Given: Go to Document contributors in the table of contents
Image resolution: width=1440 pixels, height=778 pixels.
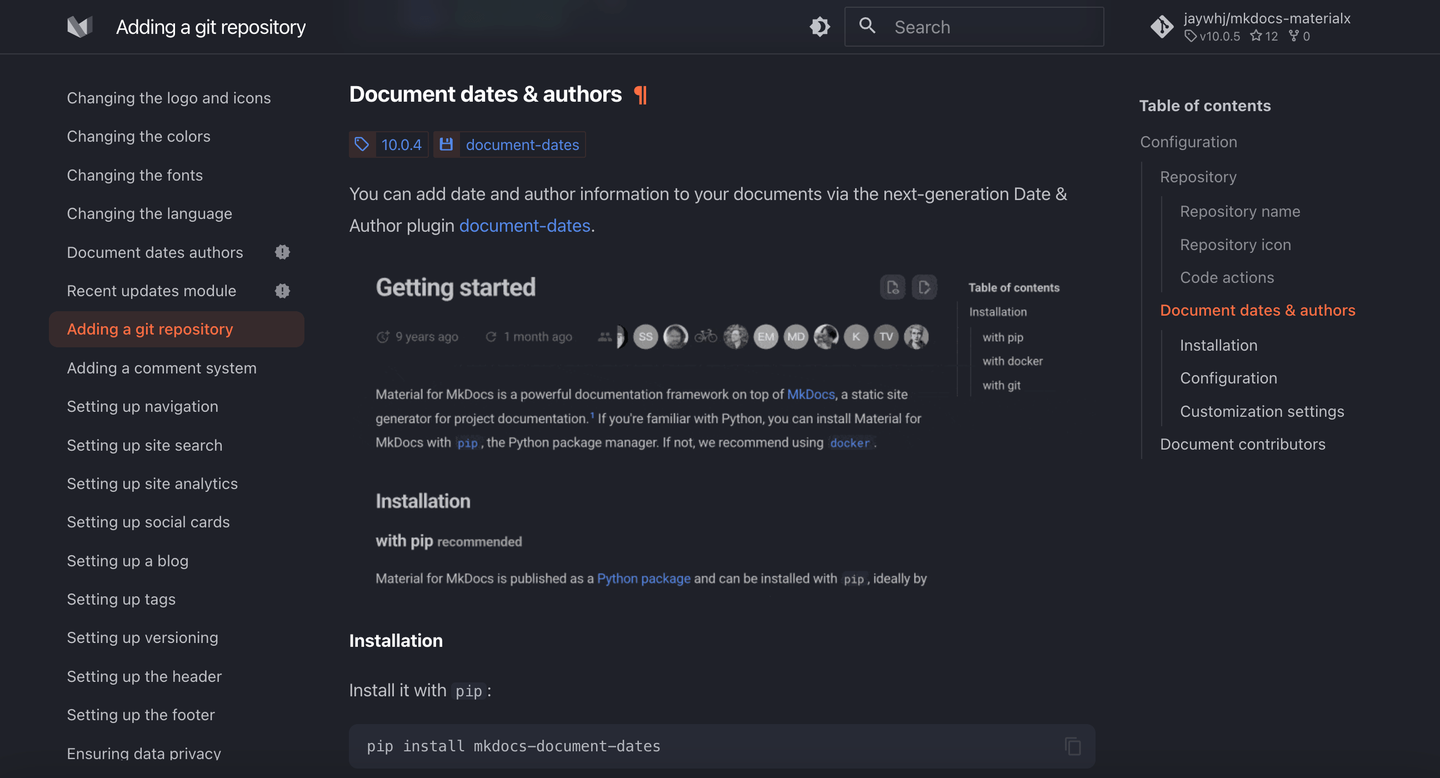Looking at the screenshot, I should [1243, 444].
